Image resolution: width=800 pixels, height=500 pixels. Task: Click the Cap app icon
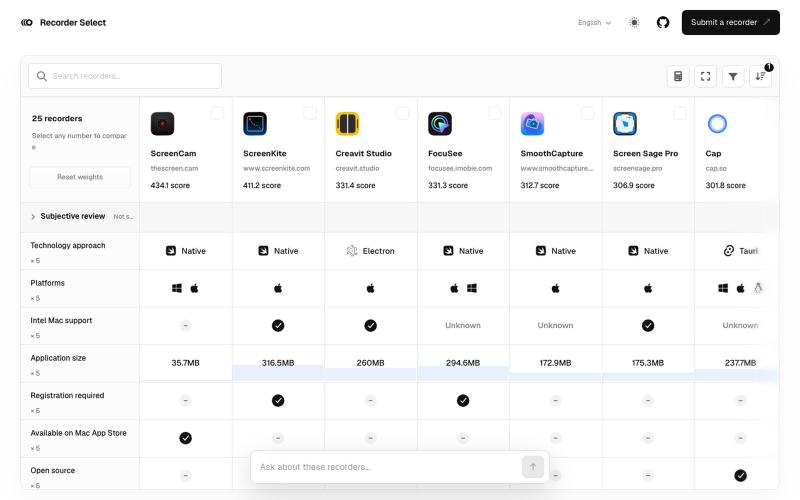coord(717,124)
